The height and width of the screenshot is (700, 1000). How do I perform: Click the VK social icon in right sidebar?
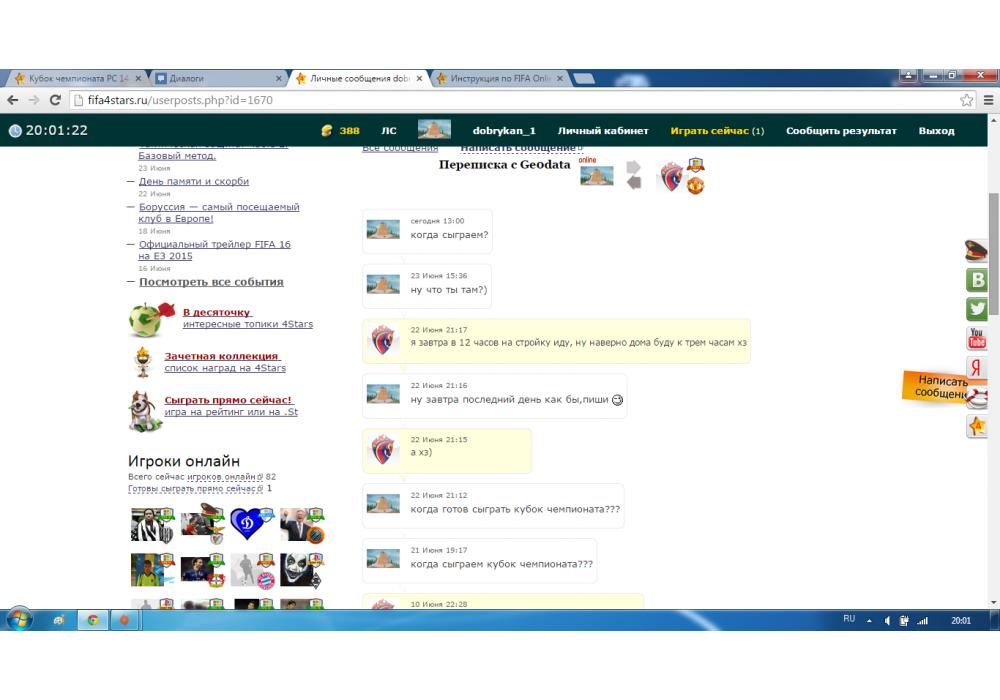click(977, 280)
